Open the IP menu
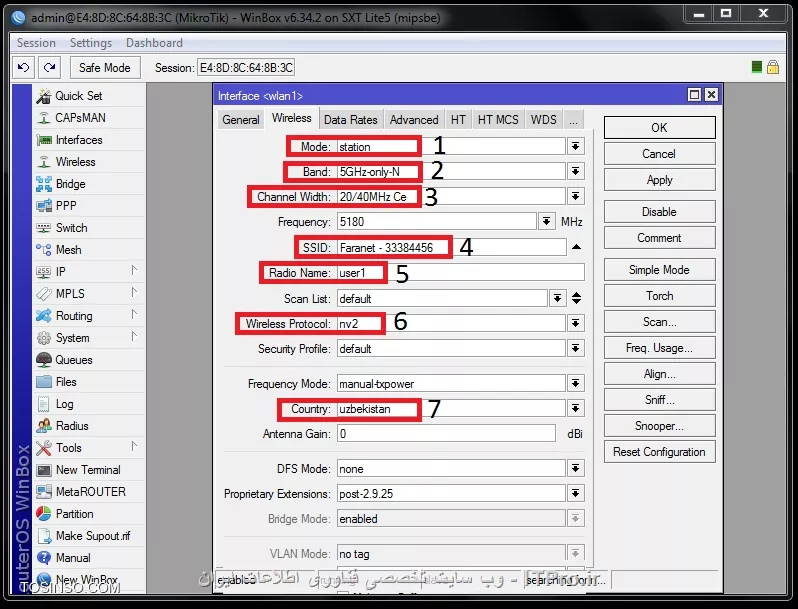This screenshot has width=798, height=609. [89, 272]
